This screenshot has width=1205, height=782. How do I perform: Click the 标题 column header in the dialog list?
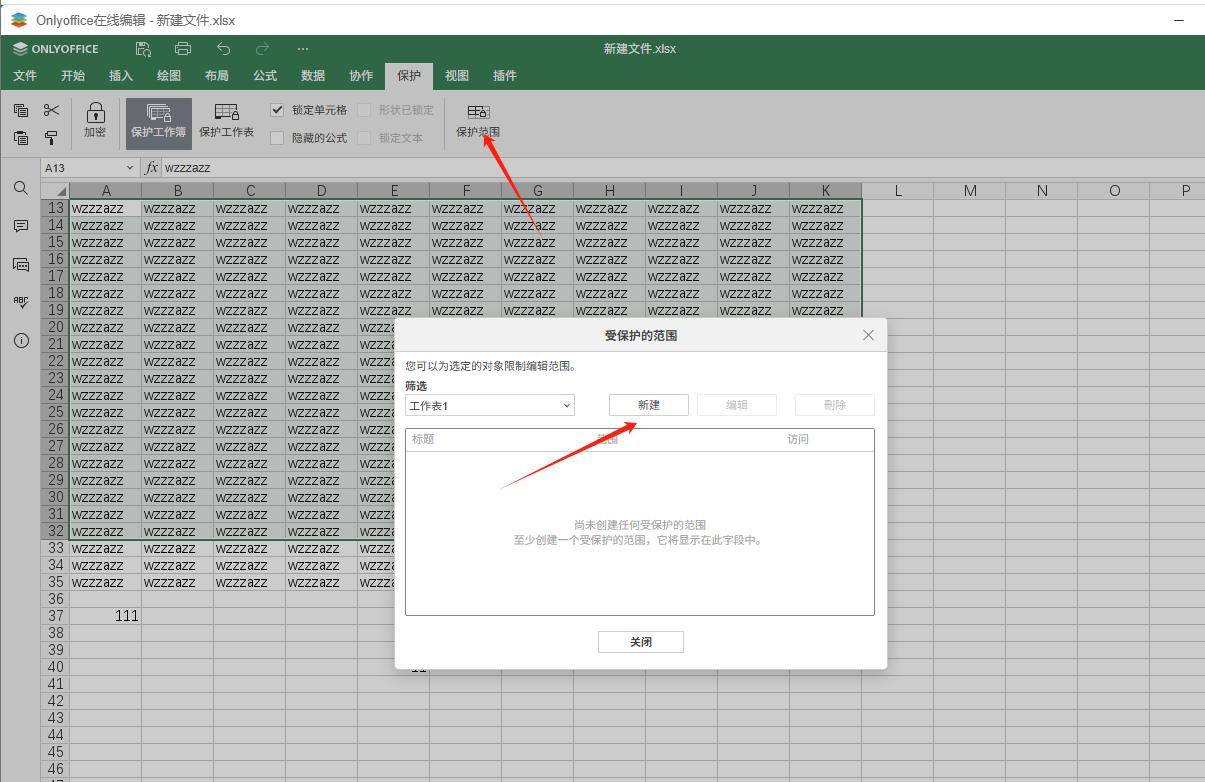(423, 439)
